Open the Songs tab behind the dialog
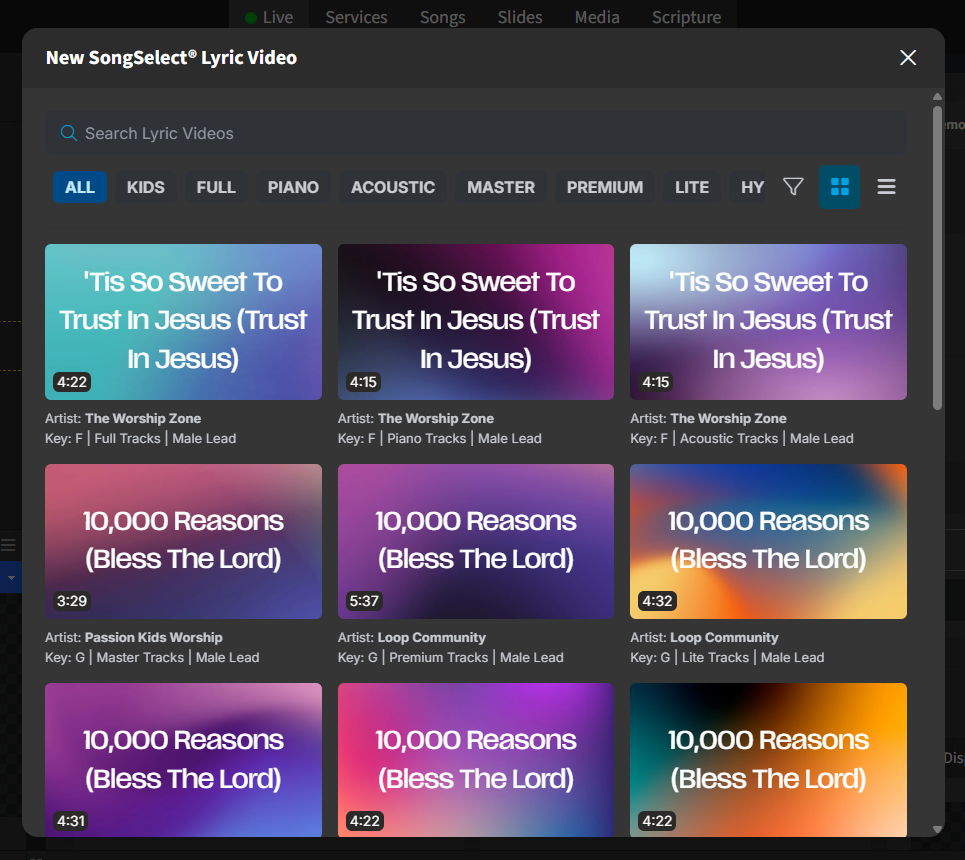 442,17
